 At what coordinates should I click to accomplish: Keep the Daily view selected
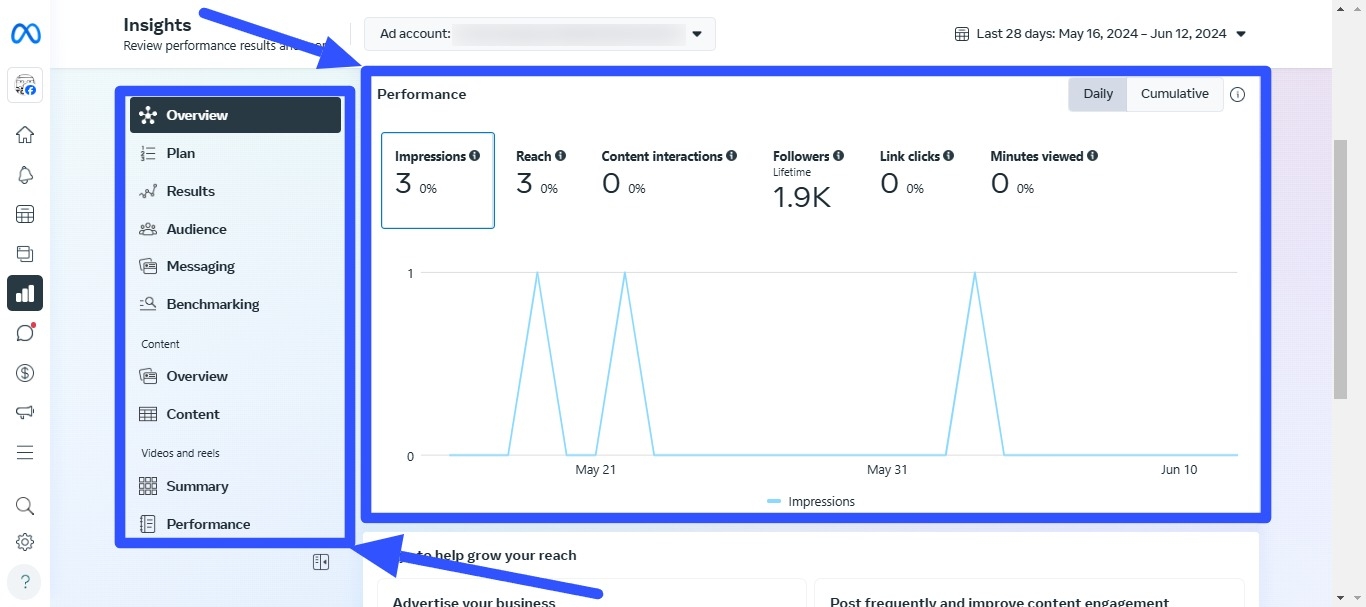(x=1097, y=93)
